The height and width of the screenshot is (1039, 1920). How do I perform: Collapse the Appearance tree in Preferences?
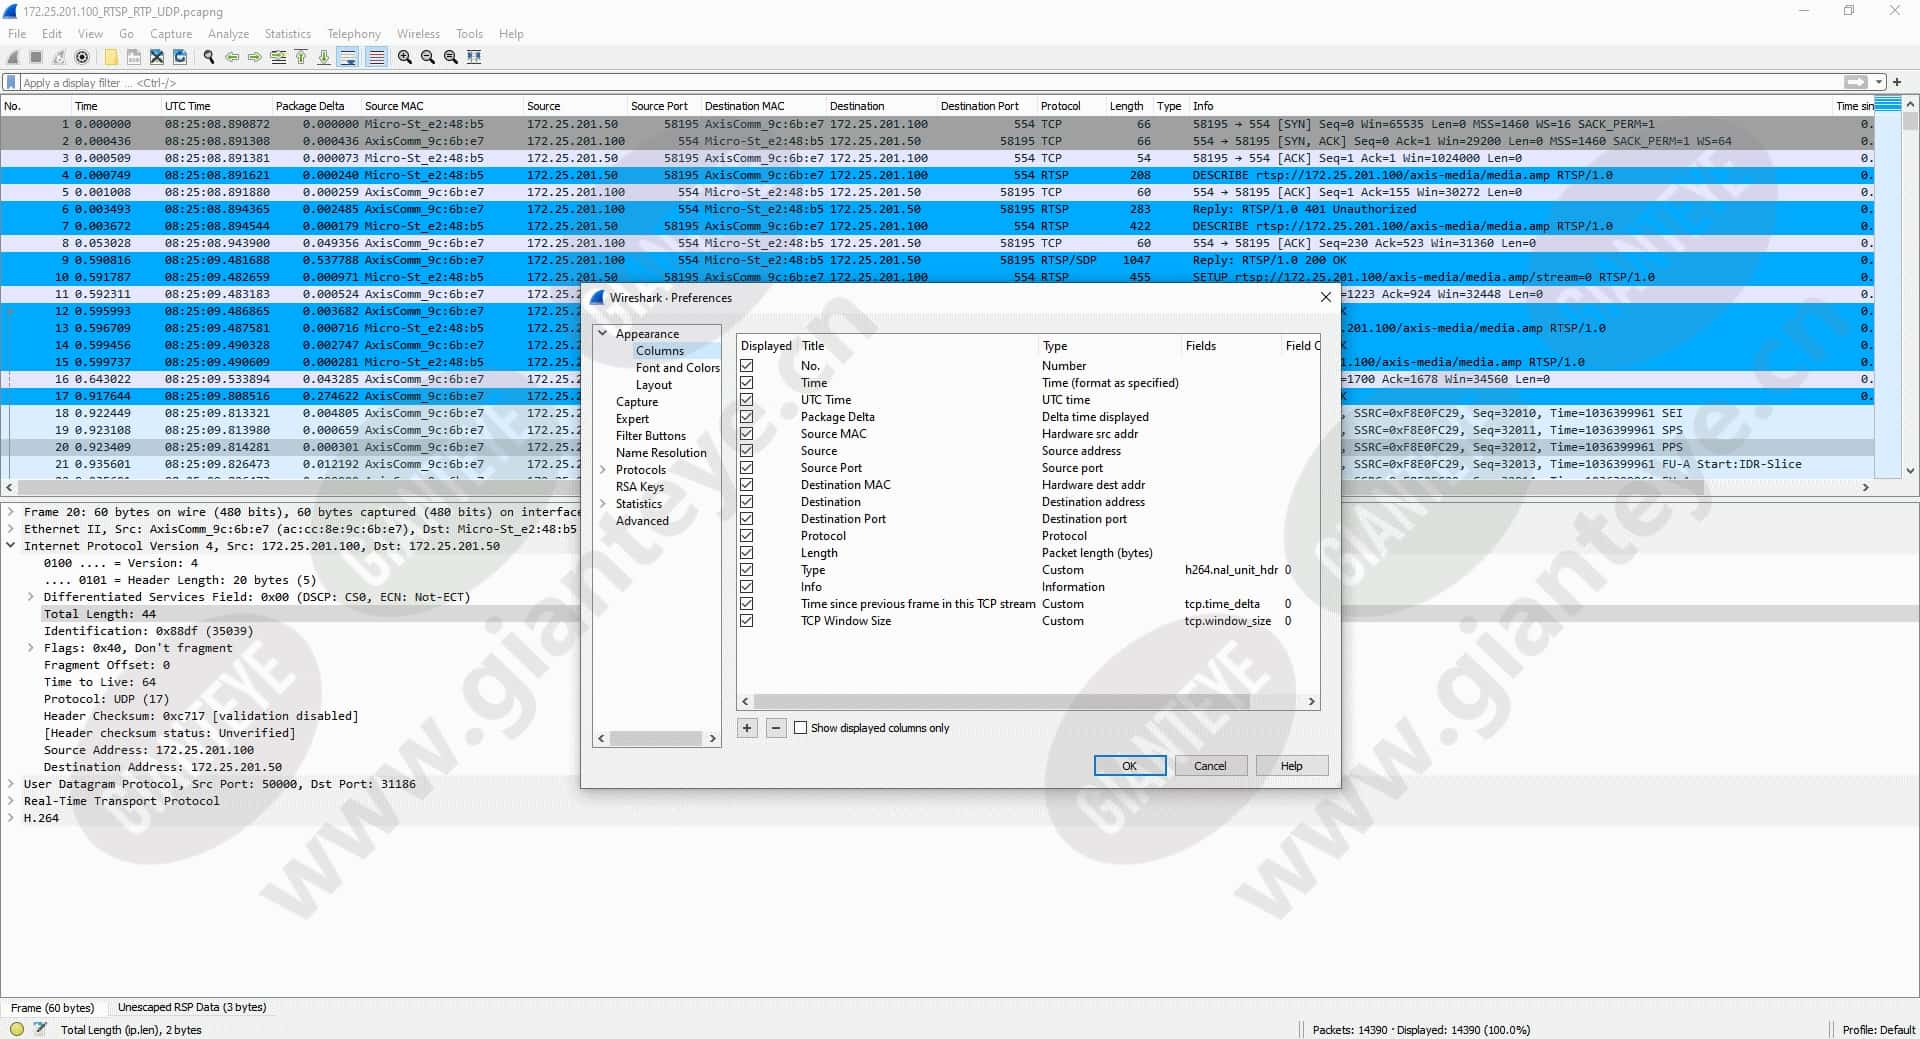click(603, 334)
